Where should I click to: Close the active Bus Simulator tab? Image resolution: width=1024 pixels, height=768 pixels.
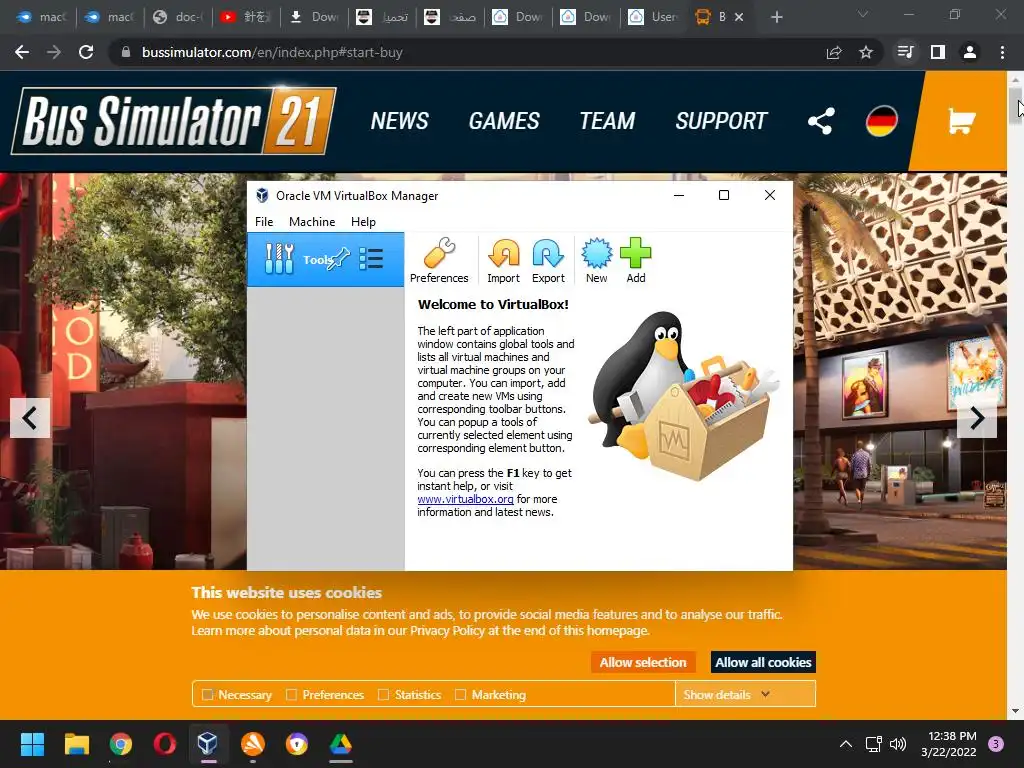click(739, 17)
